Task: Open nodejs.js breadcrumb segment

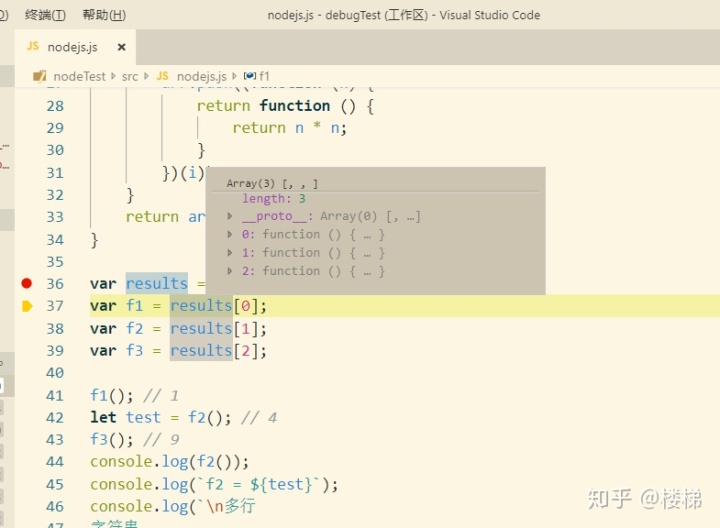Action: tap(202, 76)
